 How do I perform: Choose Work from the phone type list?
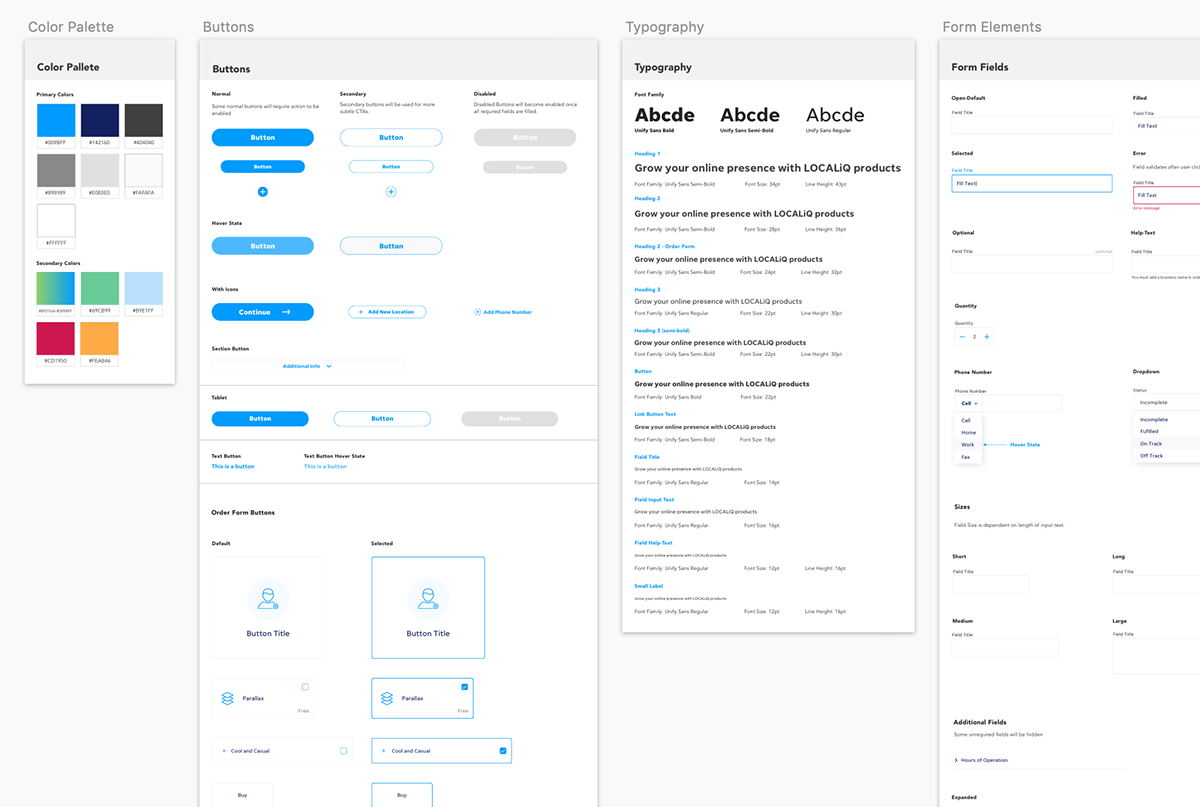click(969, 445)
